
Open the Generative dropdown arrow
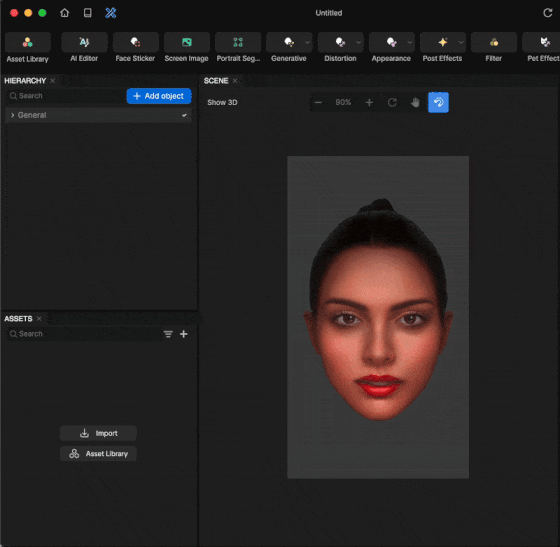[x=308, y=42]
